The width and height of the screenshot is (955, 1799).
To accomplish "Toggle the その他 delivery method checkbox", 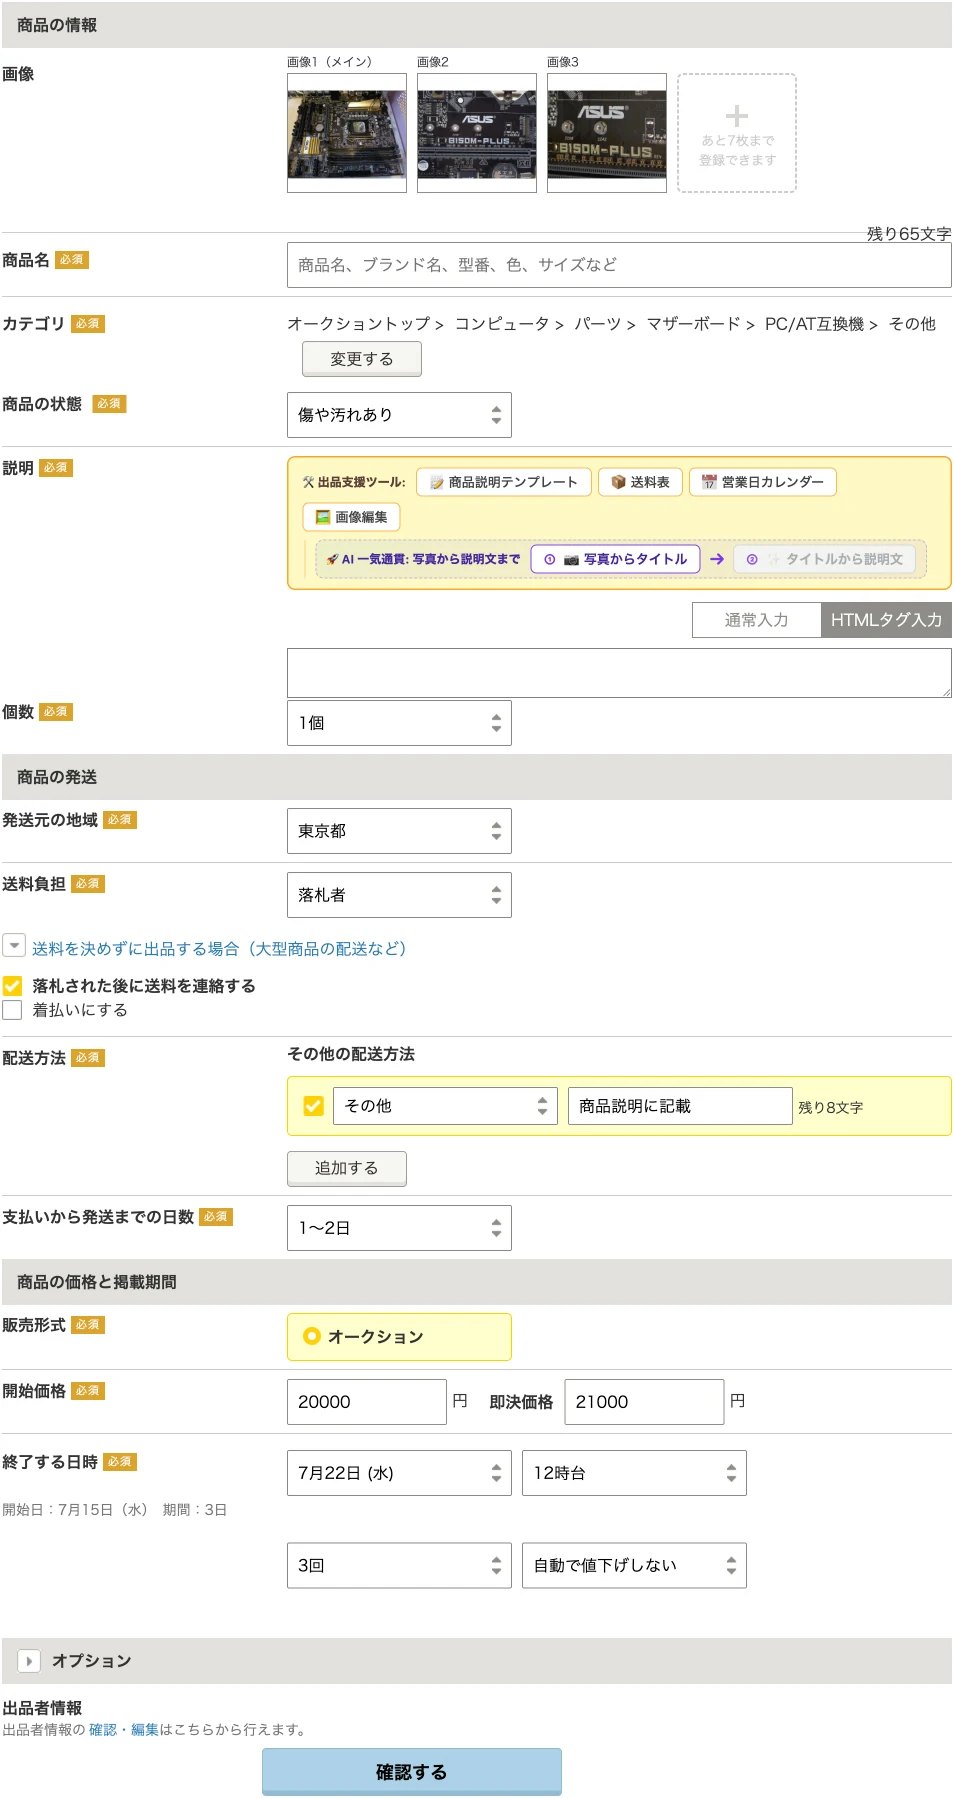I will (313, 1106).
